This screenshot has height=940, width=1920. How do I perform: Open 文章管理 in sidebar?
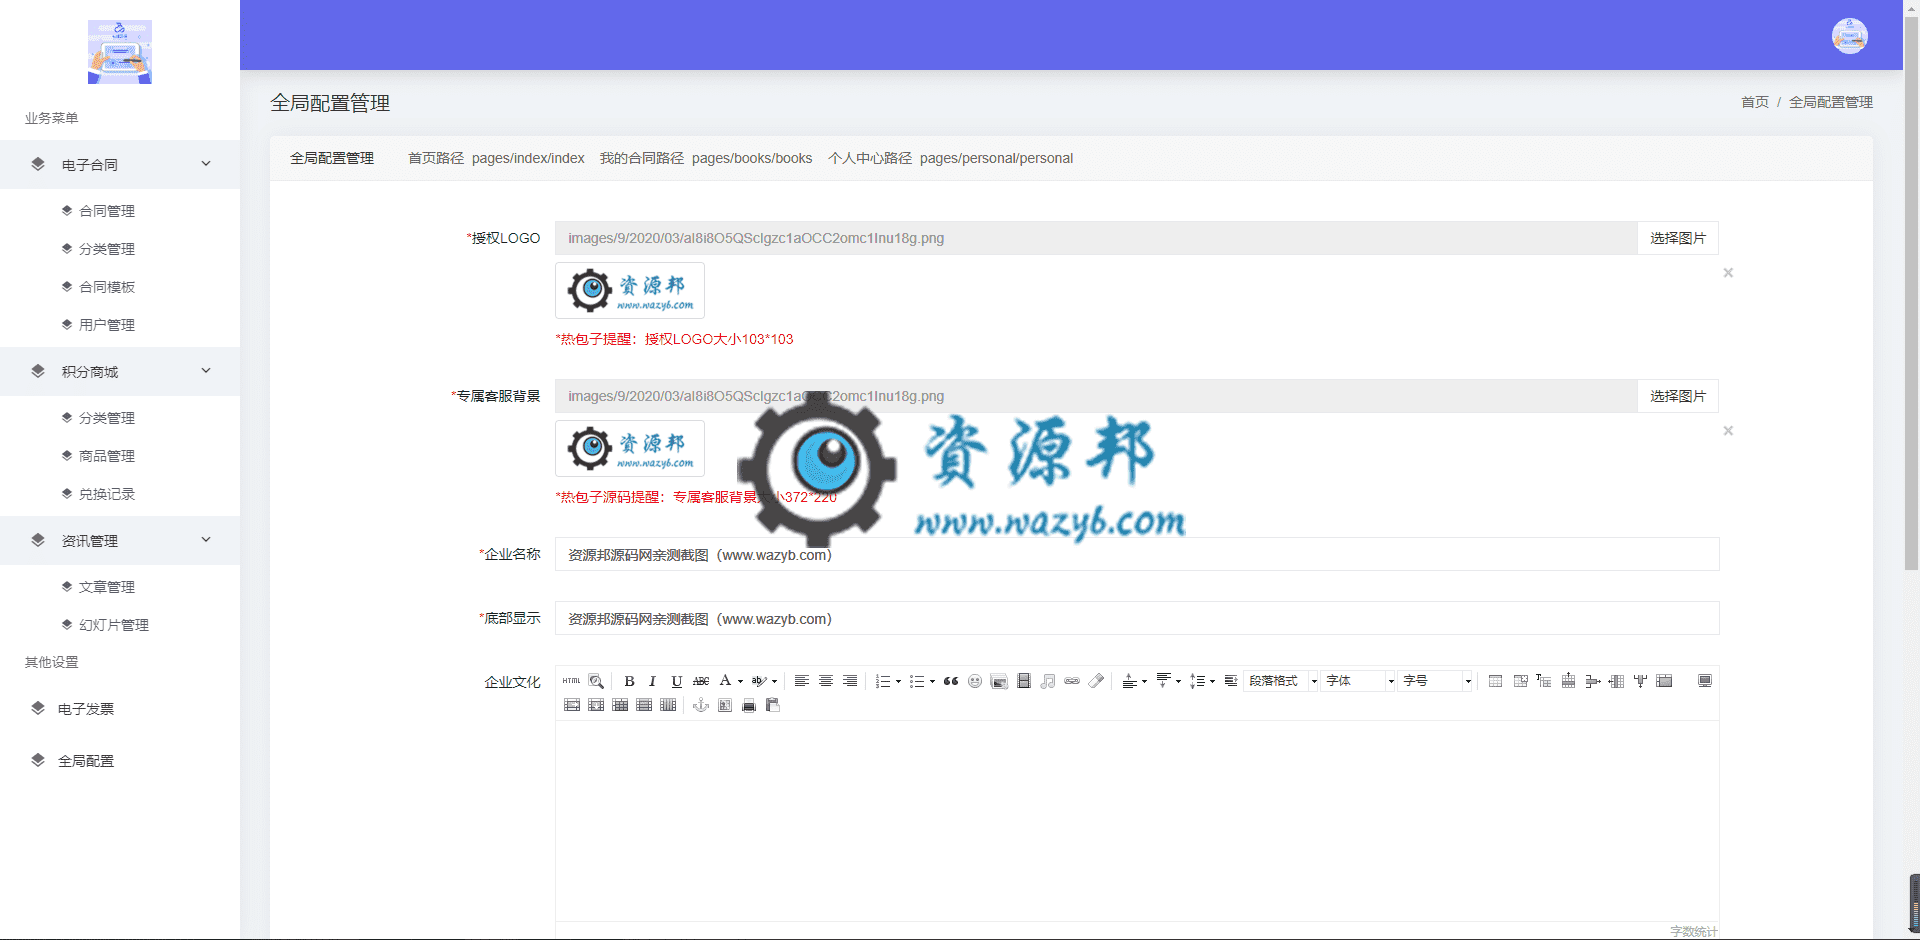pos(107,587)
